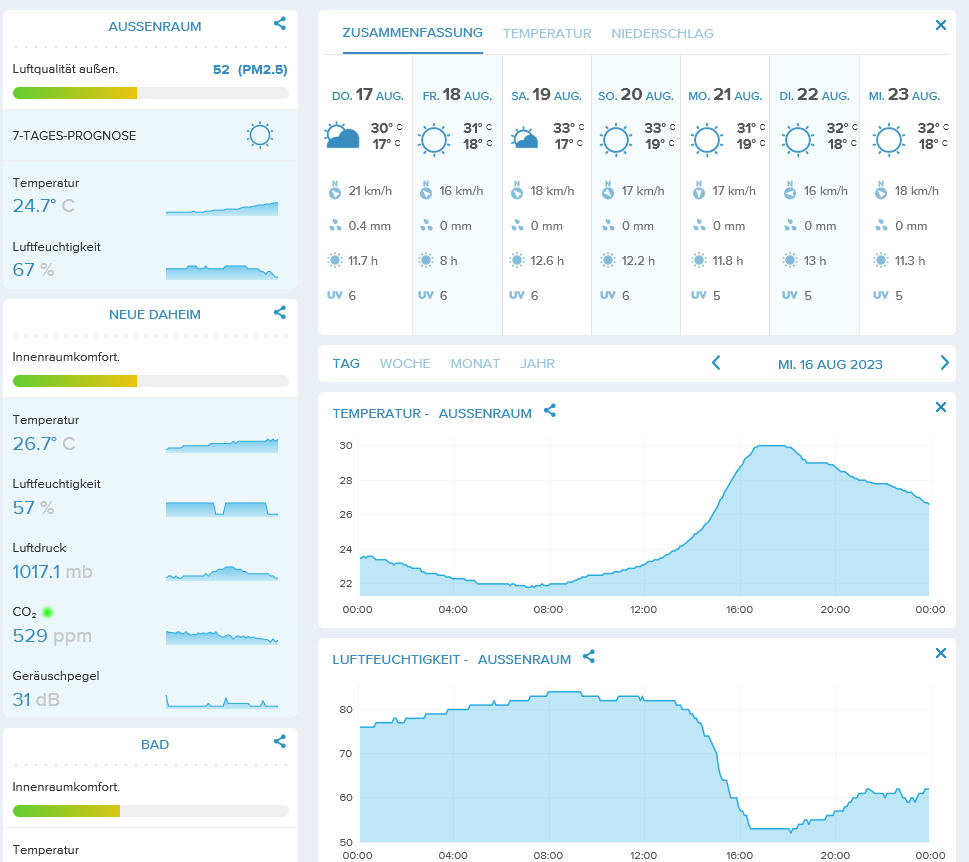Open Aussenraum Luftfeuchtigkeit 67 % reading
The height and width of the screenshot is (862, 969).
33,269
